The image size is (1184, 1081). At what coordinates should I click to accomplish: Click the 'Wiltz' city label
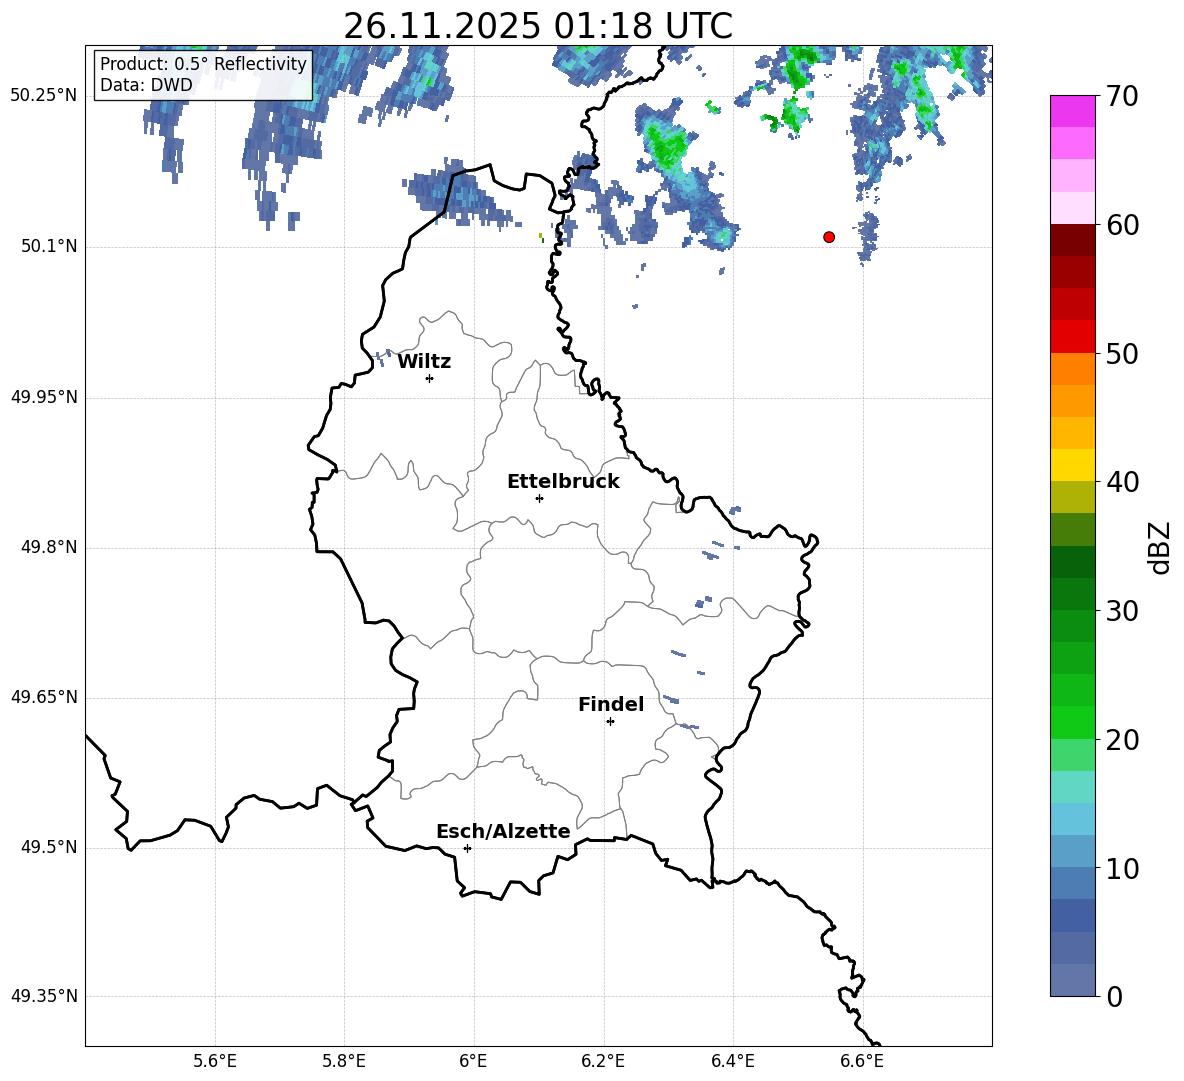pyautogui.click(x=424, y=362)
